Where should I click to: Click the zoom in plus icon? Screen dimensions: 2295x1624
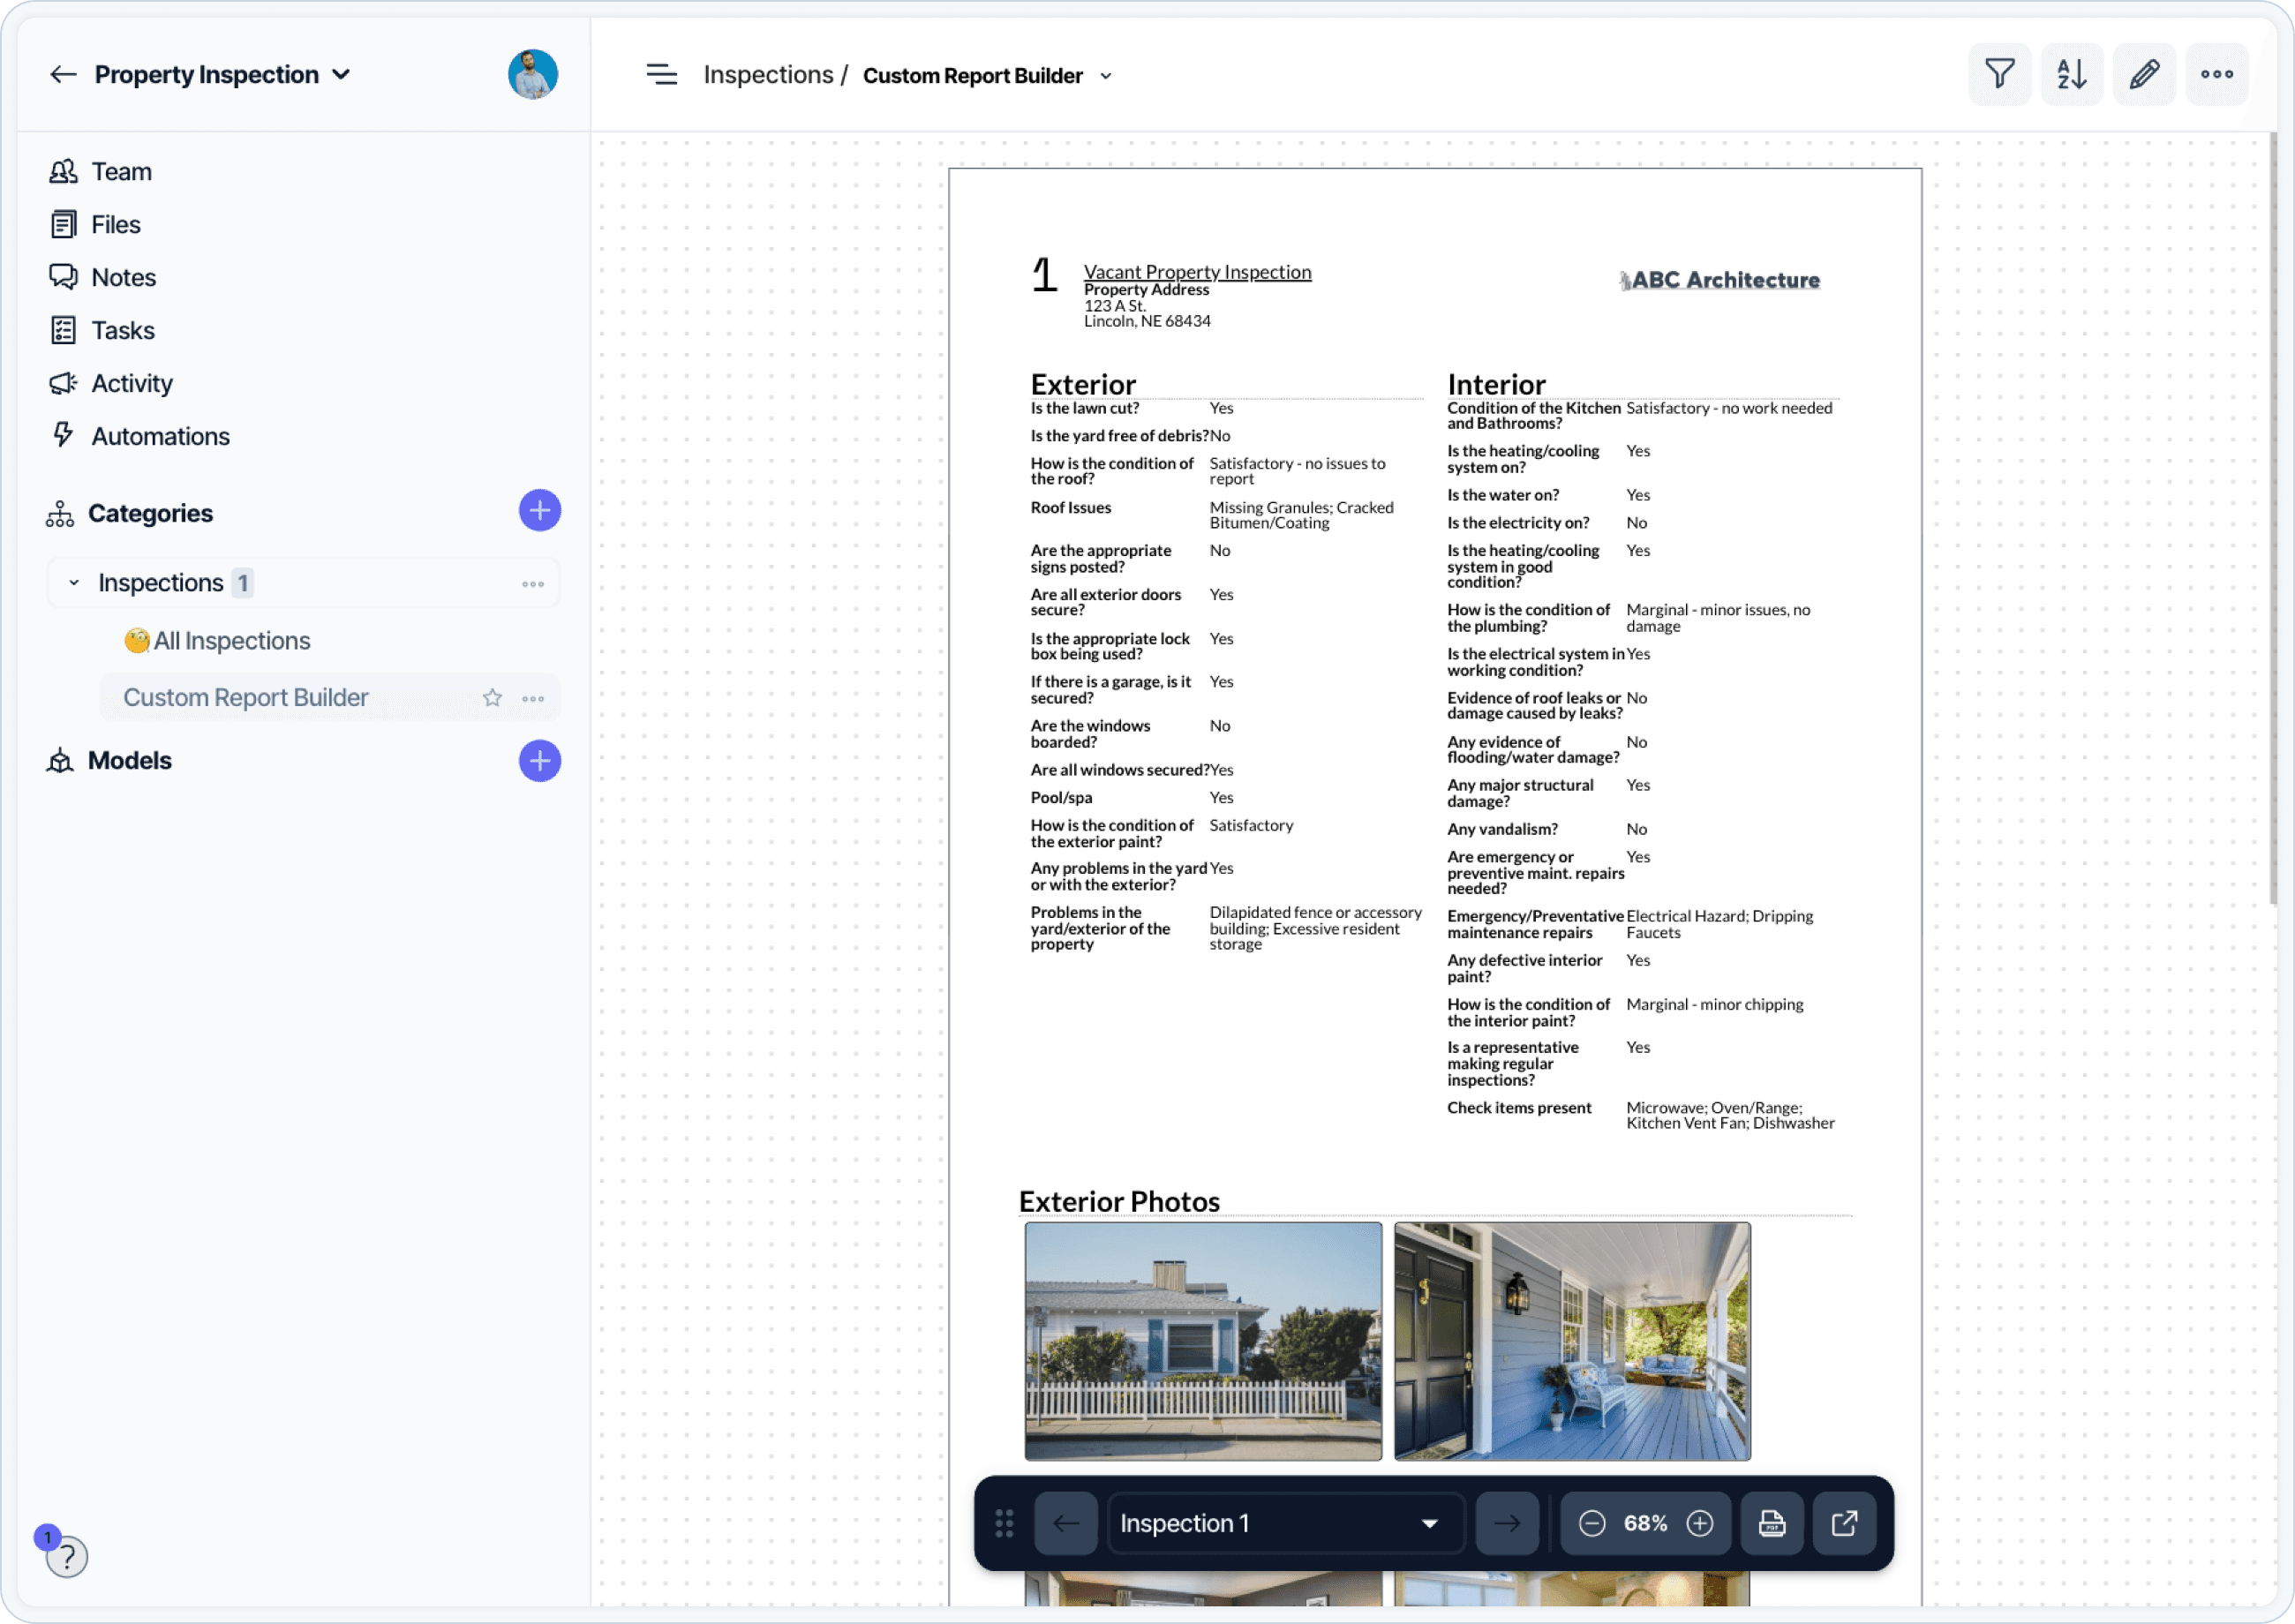pyautogui.click(x=1699, y=1523)
